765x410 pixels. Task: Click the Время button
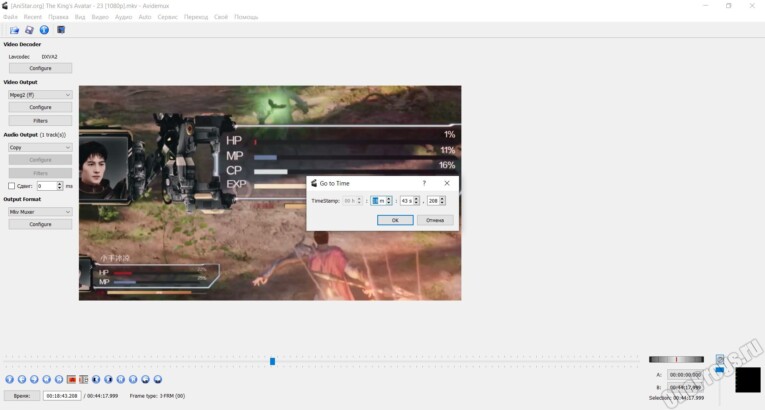(22, 396)
